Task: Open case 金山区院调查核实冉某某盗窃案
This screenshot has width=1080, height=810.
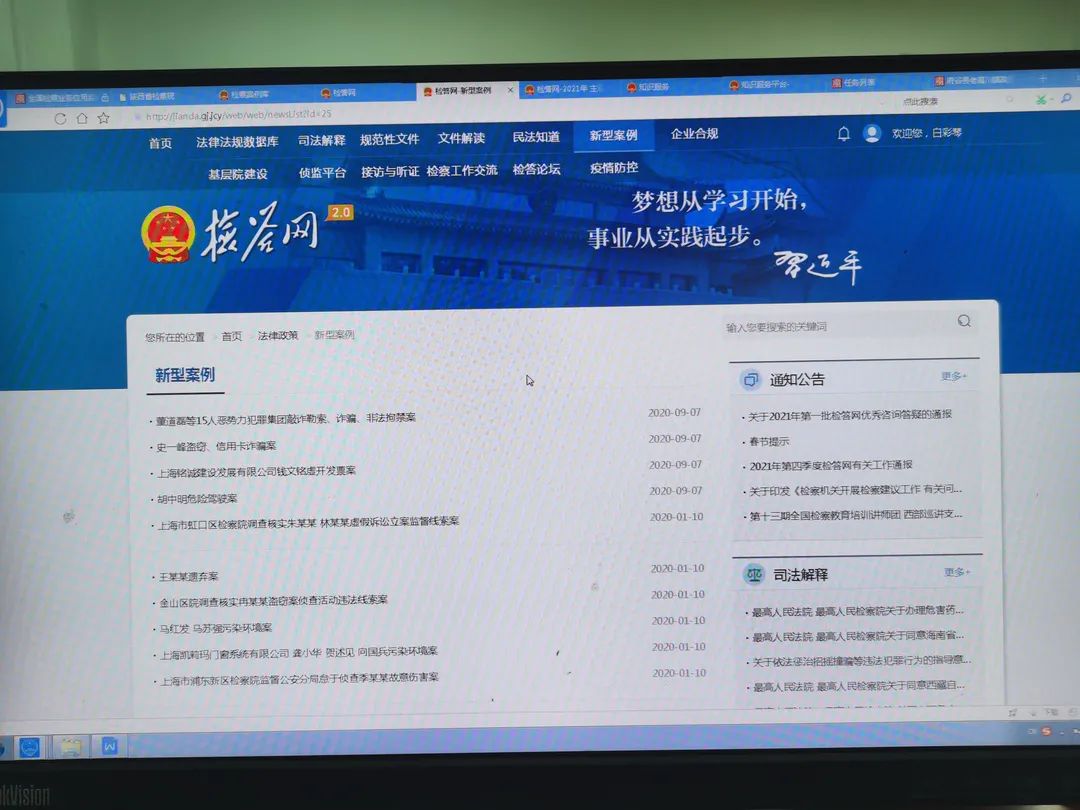Action: (273, 601)
